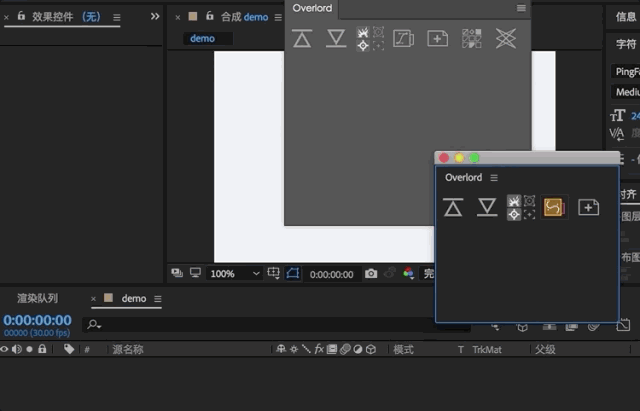Select the demo timeline tab

[134, 298]
